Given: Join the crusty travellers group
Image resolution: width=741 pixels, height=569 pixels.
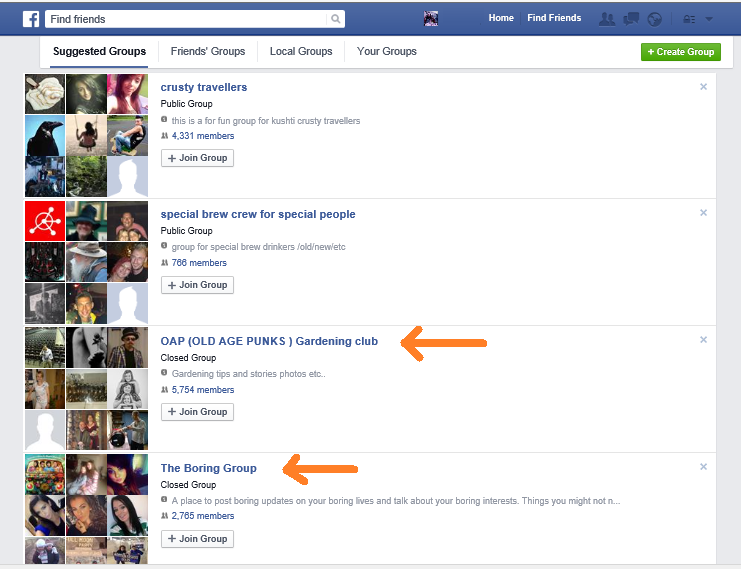Looking at the screenshot, I should coord(198,158).
